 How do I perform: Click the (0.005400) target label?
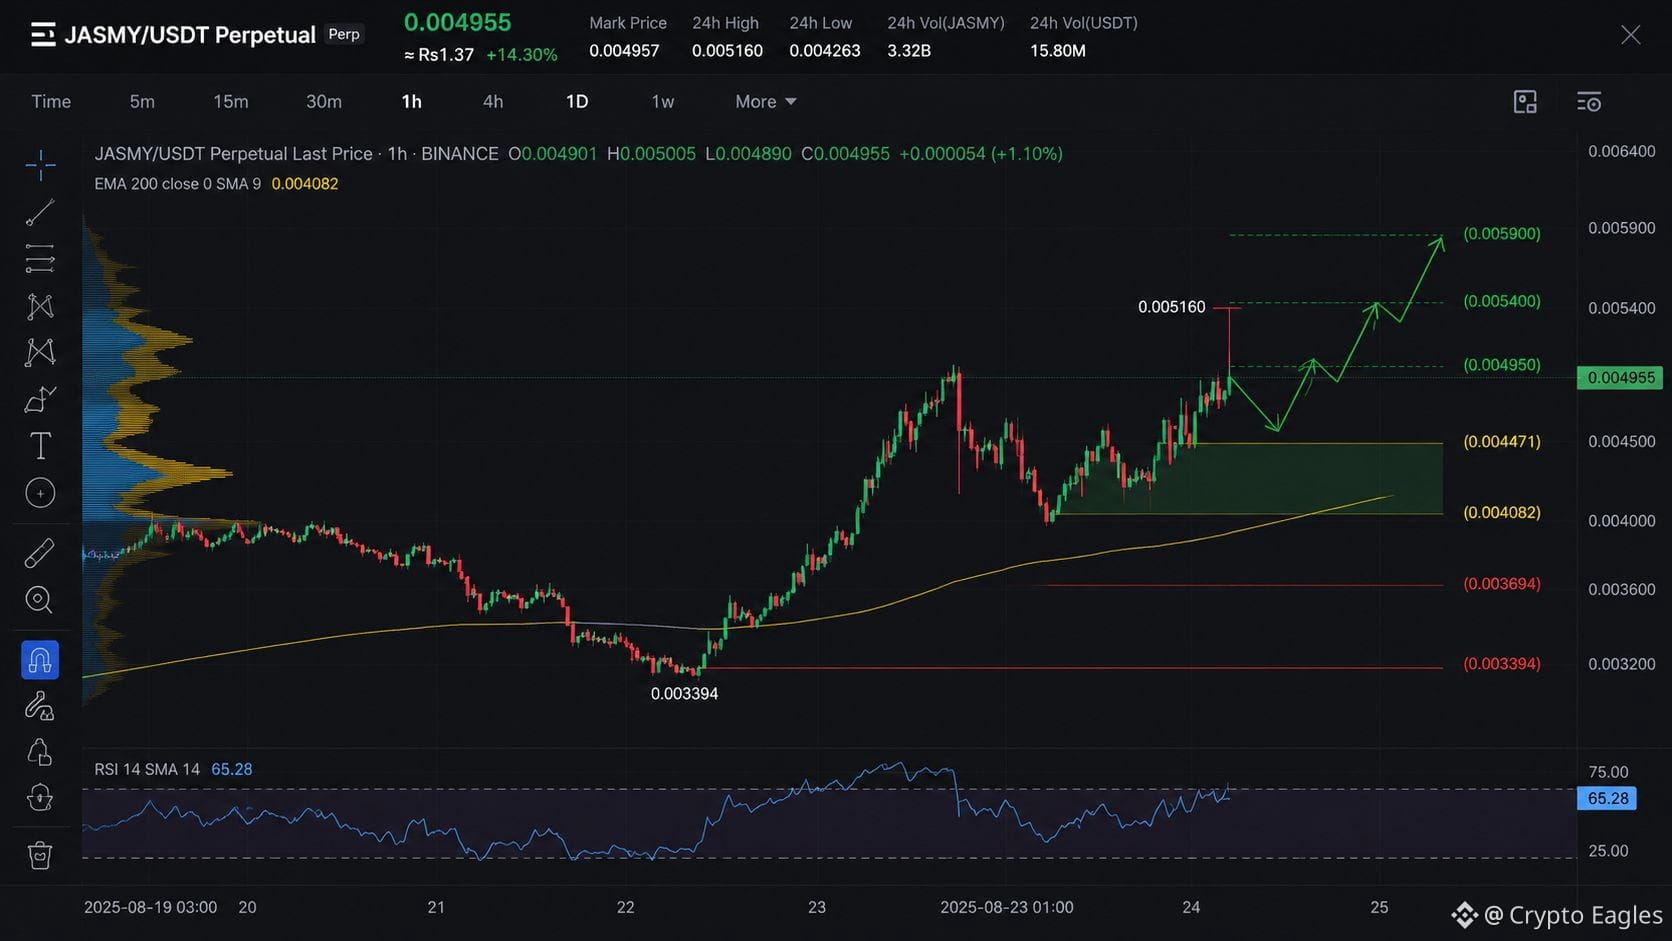tap(1502, 301)
